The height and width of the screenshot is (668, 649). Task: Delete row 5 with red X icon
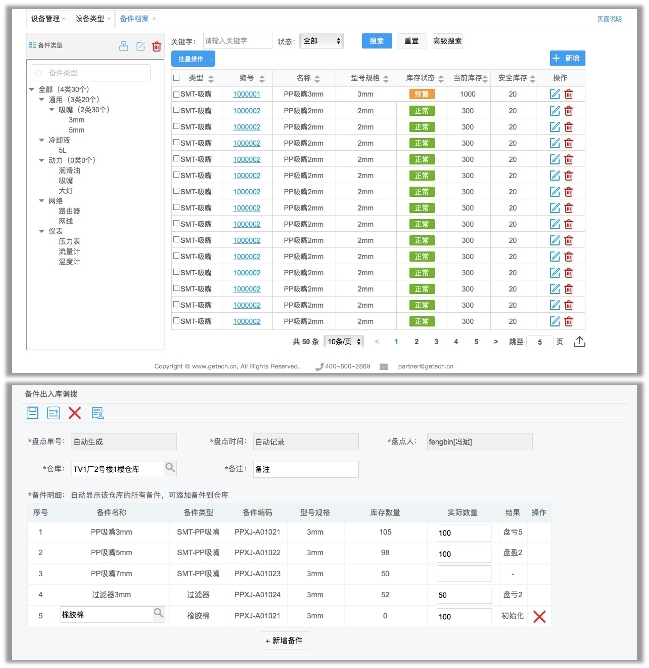pos(539,616)
